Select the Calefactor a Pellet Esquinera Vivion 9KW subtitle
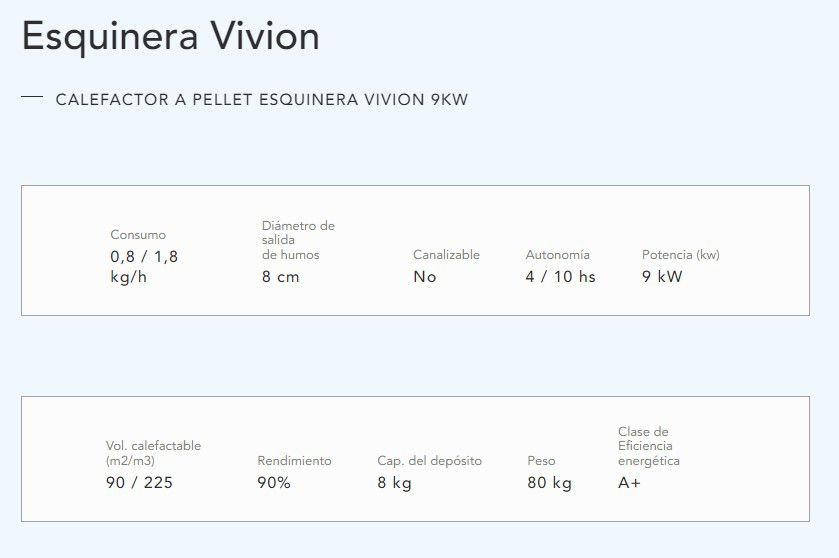Viewport: 839px width, 558px height. [262, 100]
